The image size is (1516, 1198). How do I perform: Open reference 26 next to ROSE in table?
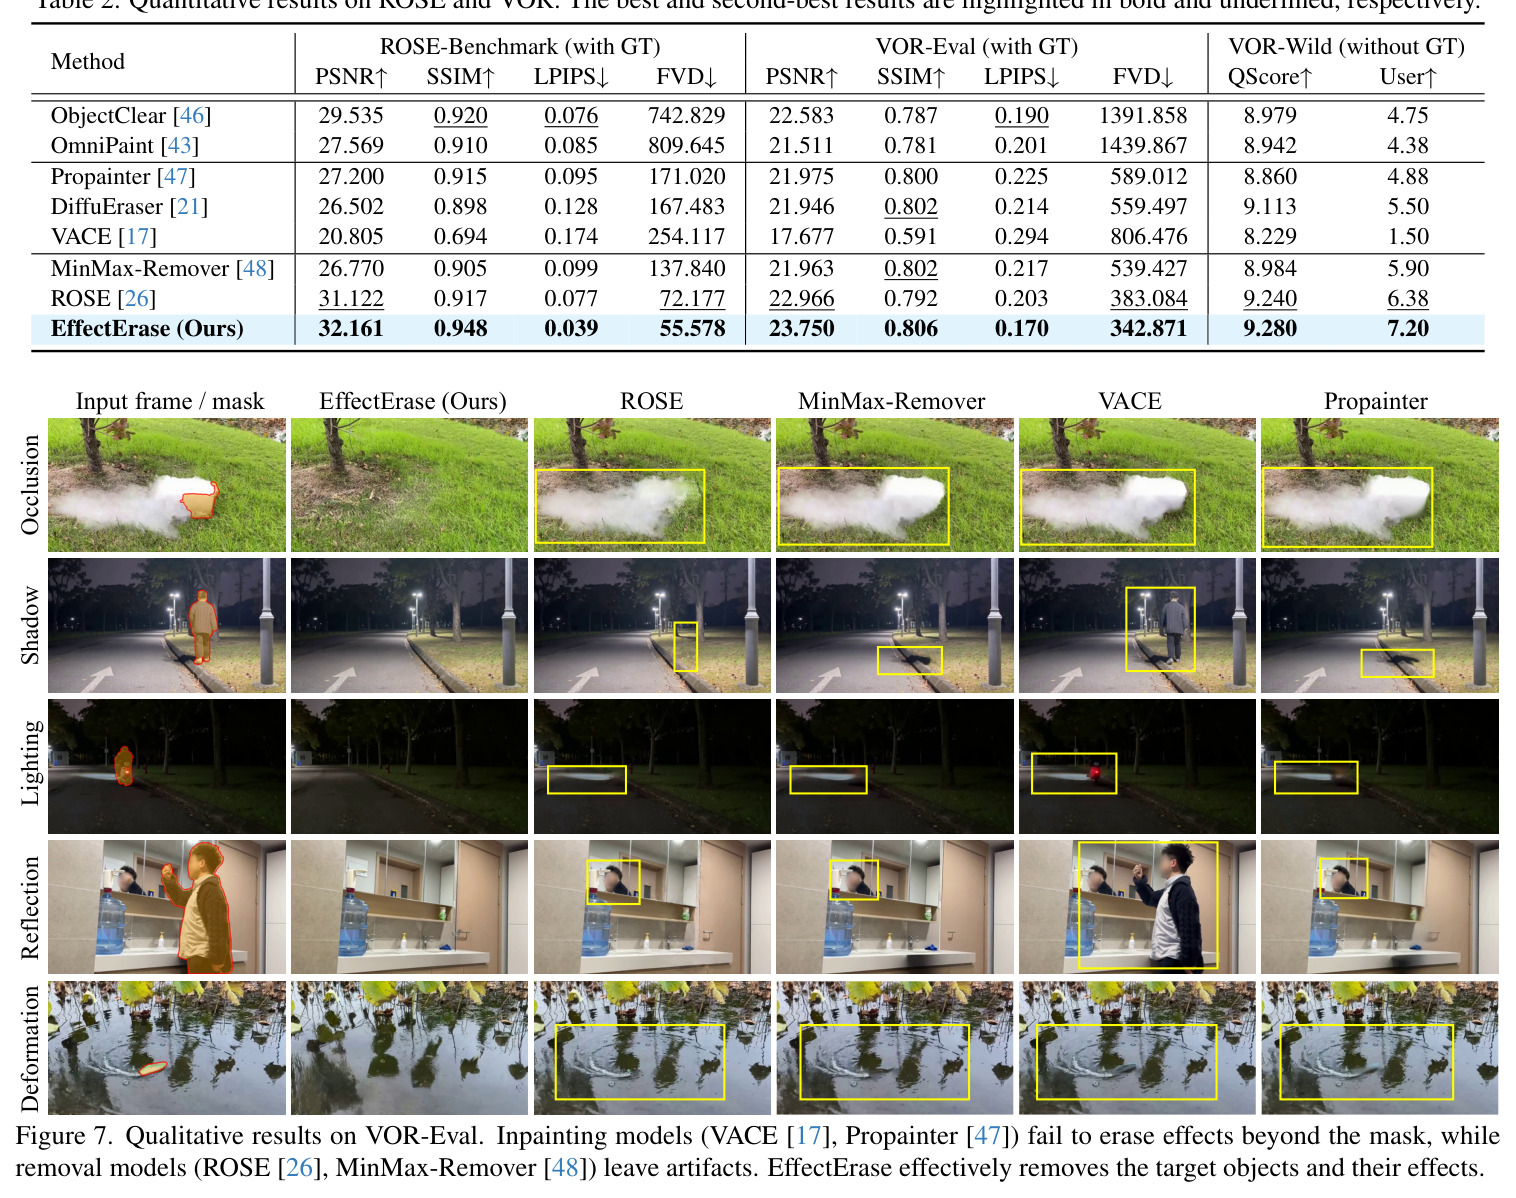tap(137, 299)
